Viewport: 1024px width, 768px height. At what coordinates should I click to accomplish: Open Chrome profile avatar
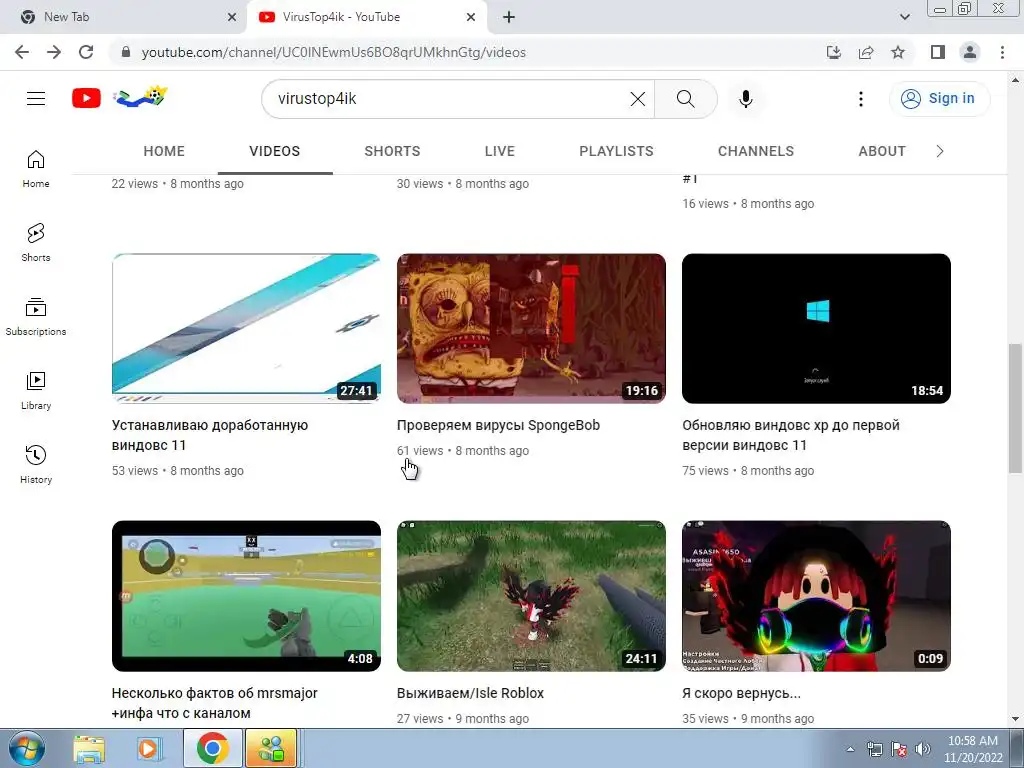click(x=970, y=52)
